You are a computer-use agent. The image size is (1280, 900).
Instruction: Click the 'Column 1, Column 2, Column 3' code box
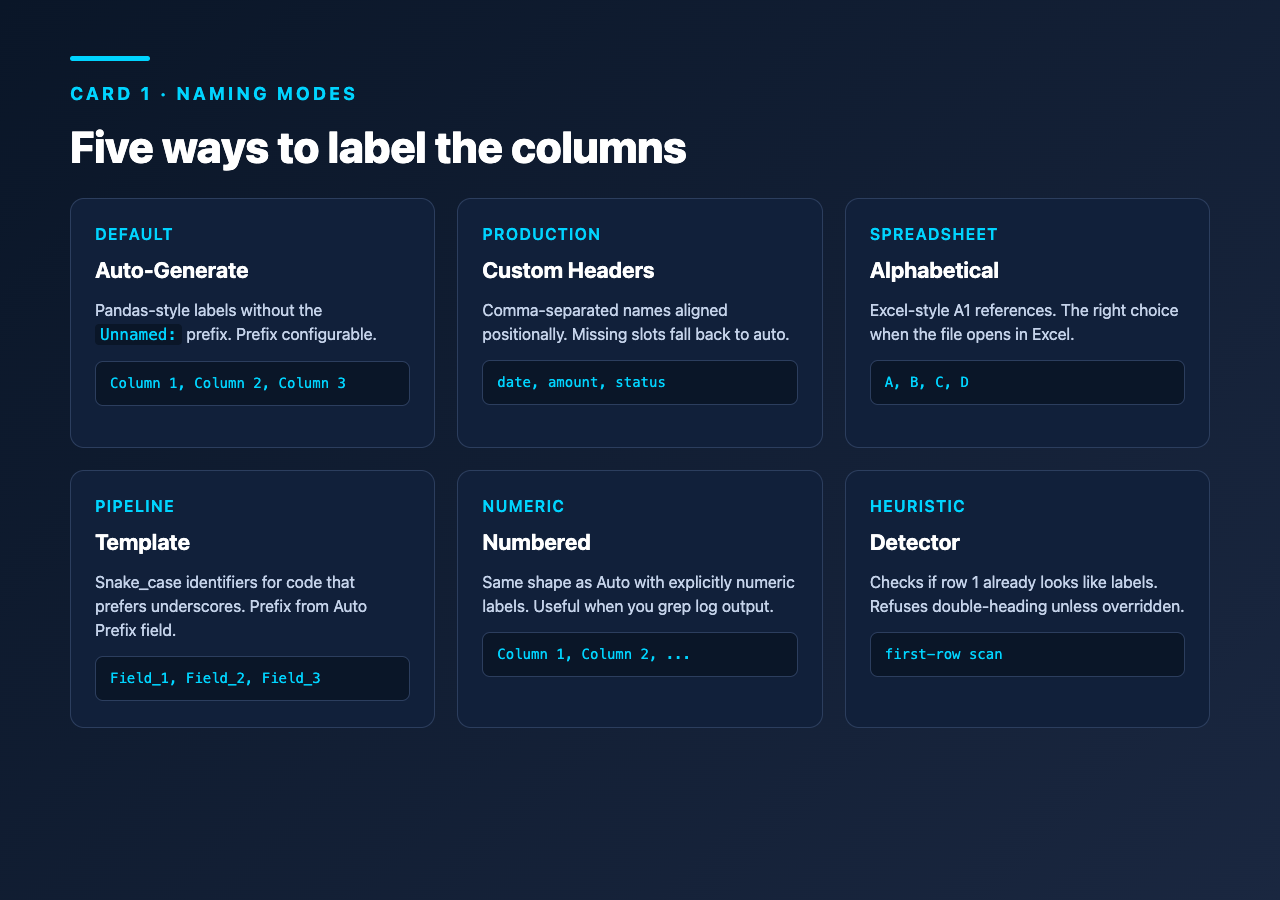(252, 383)
